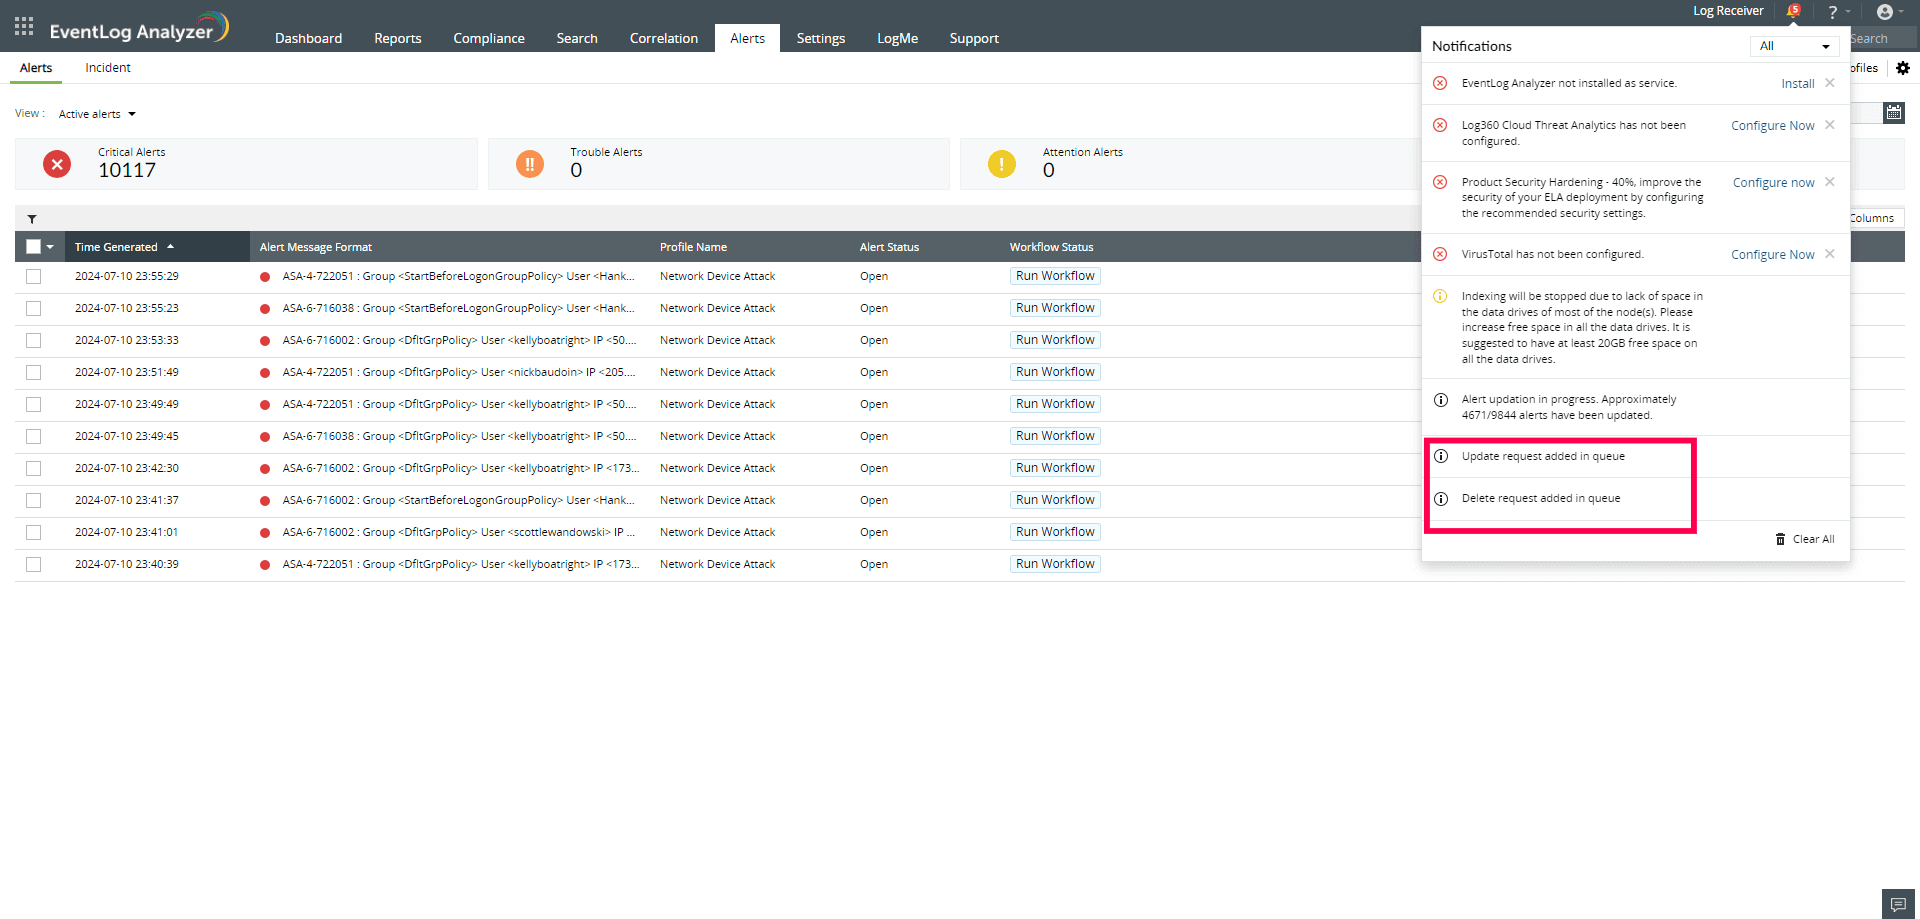
Task: Switch to the Incident tab
Action: coord(107,67)
